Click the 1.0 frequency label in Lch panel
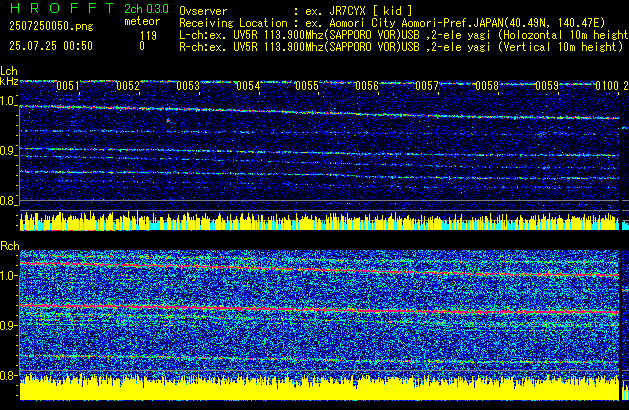This screenshot has width=629, height=410. click(8, 101)
